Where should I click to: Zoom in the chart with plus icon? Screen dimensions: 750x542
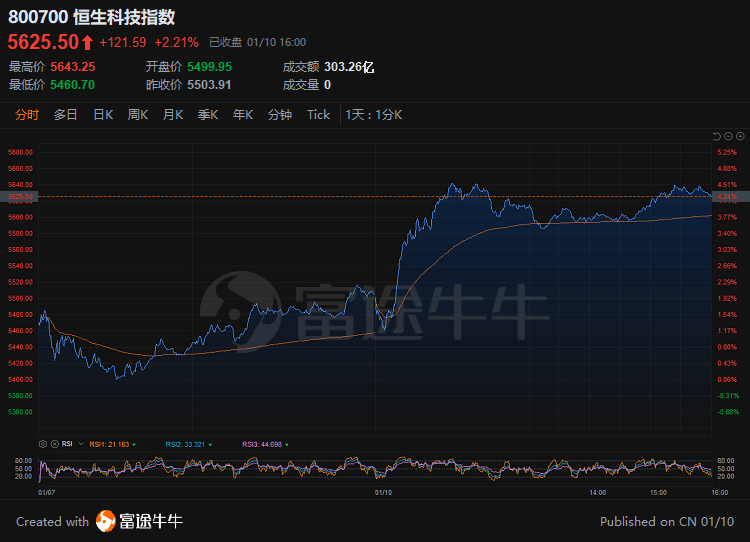(x=739, y=136)
